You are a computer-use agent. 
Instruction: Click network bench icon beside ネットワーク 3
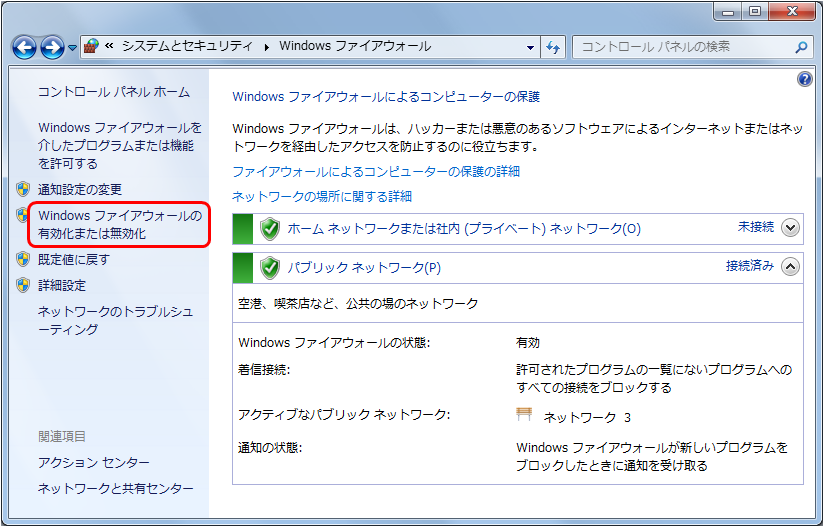(524, 415)
